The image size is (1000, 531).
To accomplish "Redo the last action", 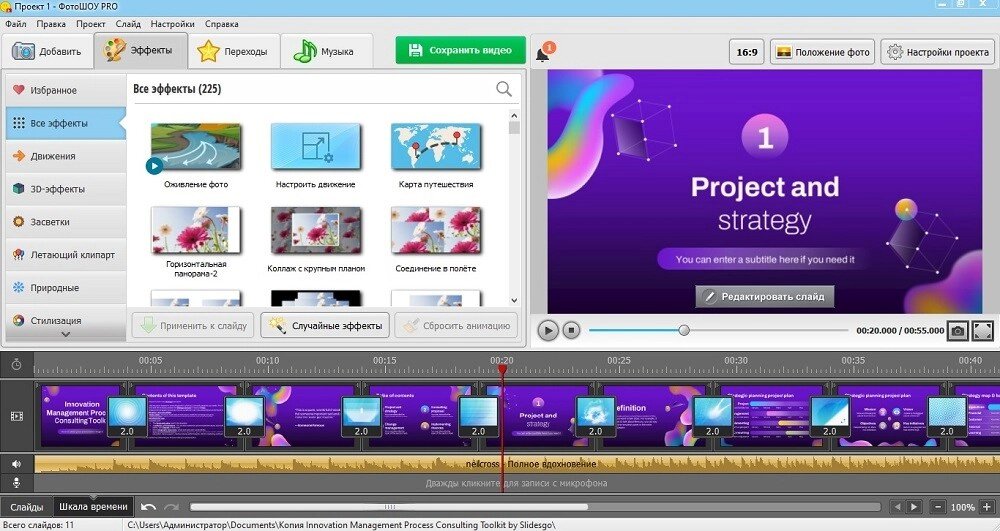I will click(172, 507).
